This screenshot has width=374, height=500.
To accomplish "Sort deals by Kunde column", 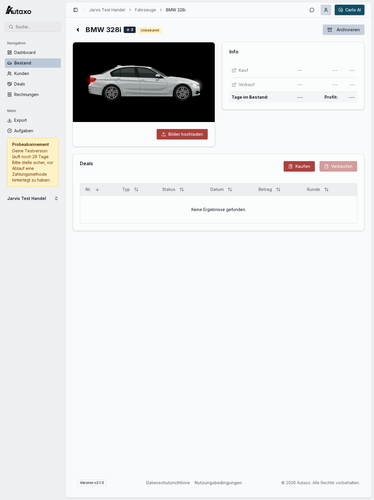I will click(317, 189).
